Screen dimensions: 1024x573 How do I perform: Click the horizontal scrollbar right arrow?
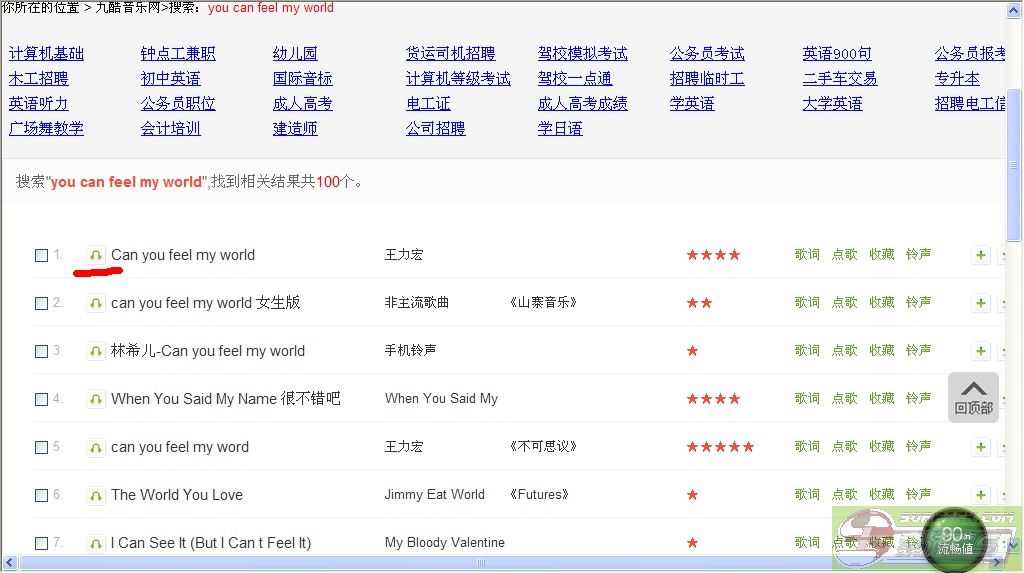pos(996,564)
